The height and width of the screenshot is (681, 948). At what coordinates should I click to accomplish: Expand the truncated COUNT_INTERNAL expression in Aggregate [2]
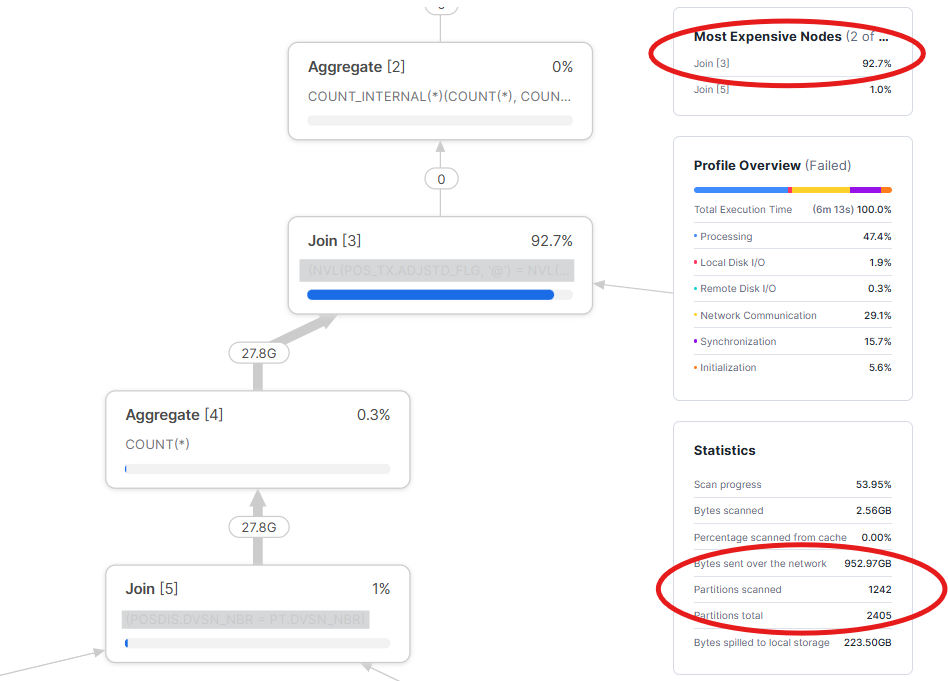click(x=440, y=96)
